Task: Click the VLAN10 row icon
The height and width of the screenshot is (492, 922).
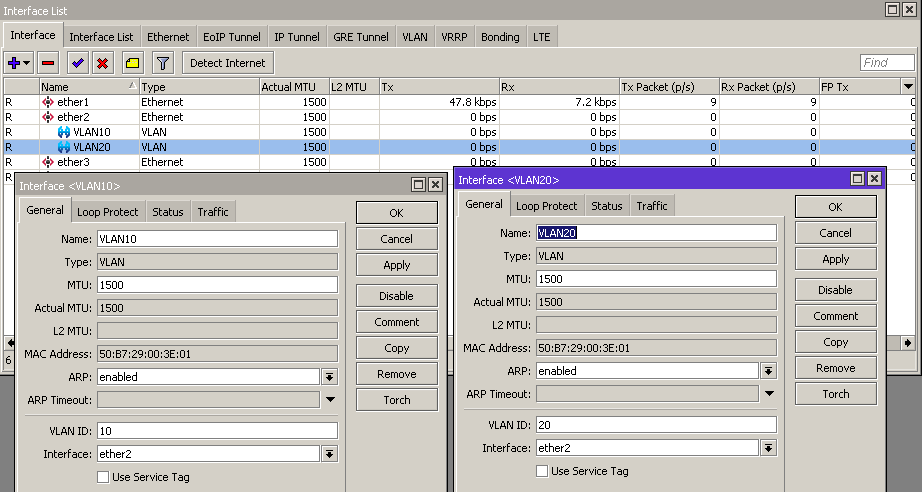Action: (x=64, y=132)
